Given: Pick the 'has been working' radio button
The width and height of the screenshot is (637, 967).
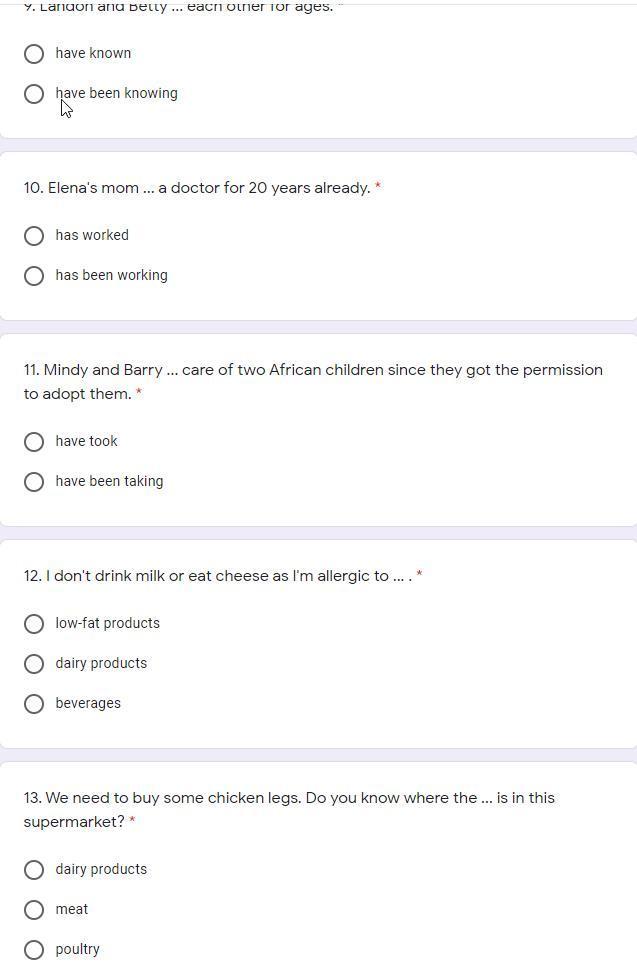Looking at the screenshot, I should (34, 276).
